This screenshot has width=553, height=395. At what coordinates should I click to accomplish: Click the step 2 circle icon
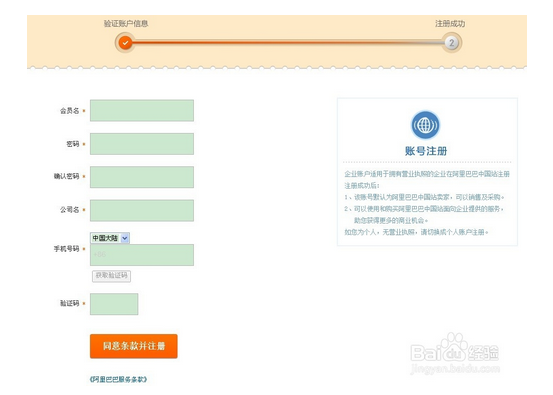point(451,43)
